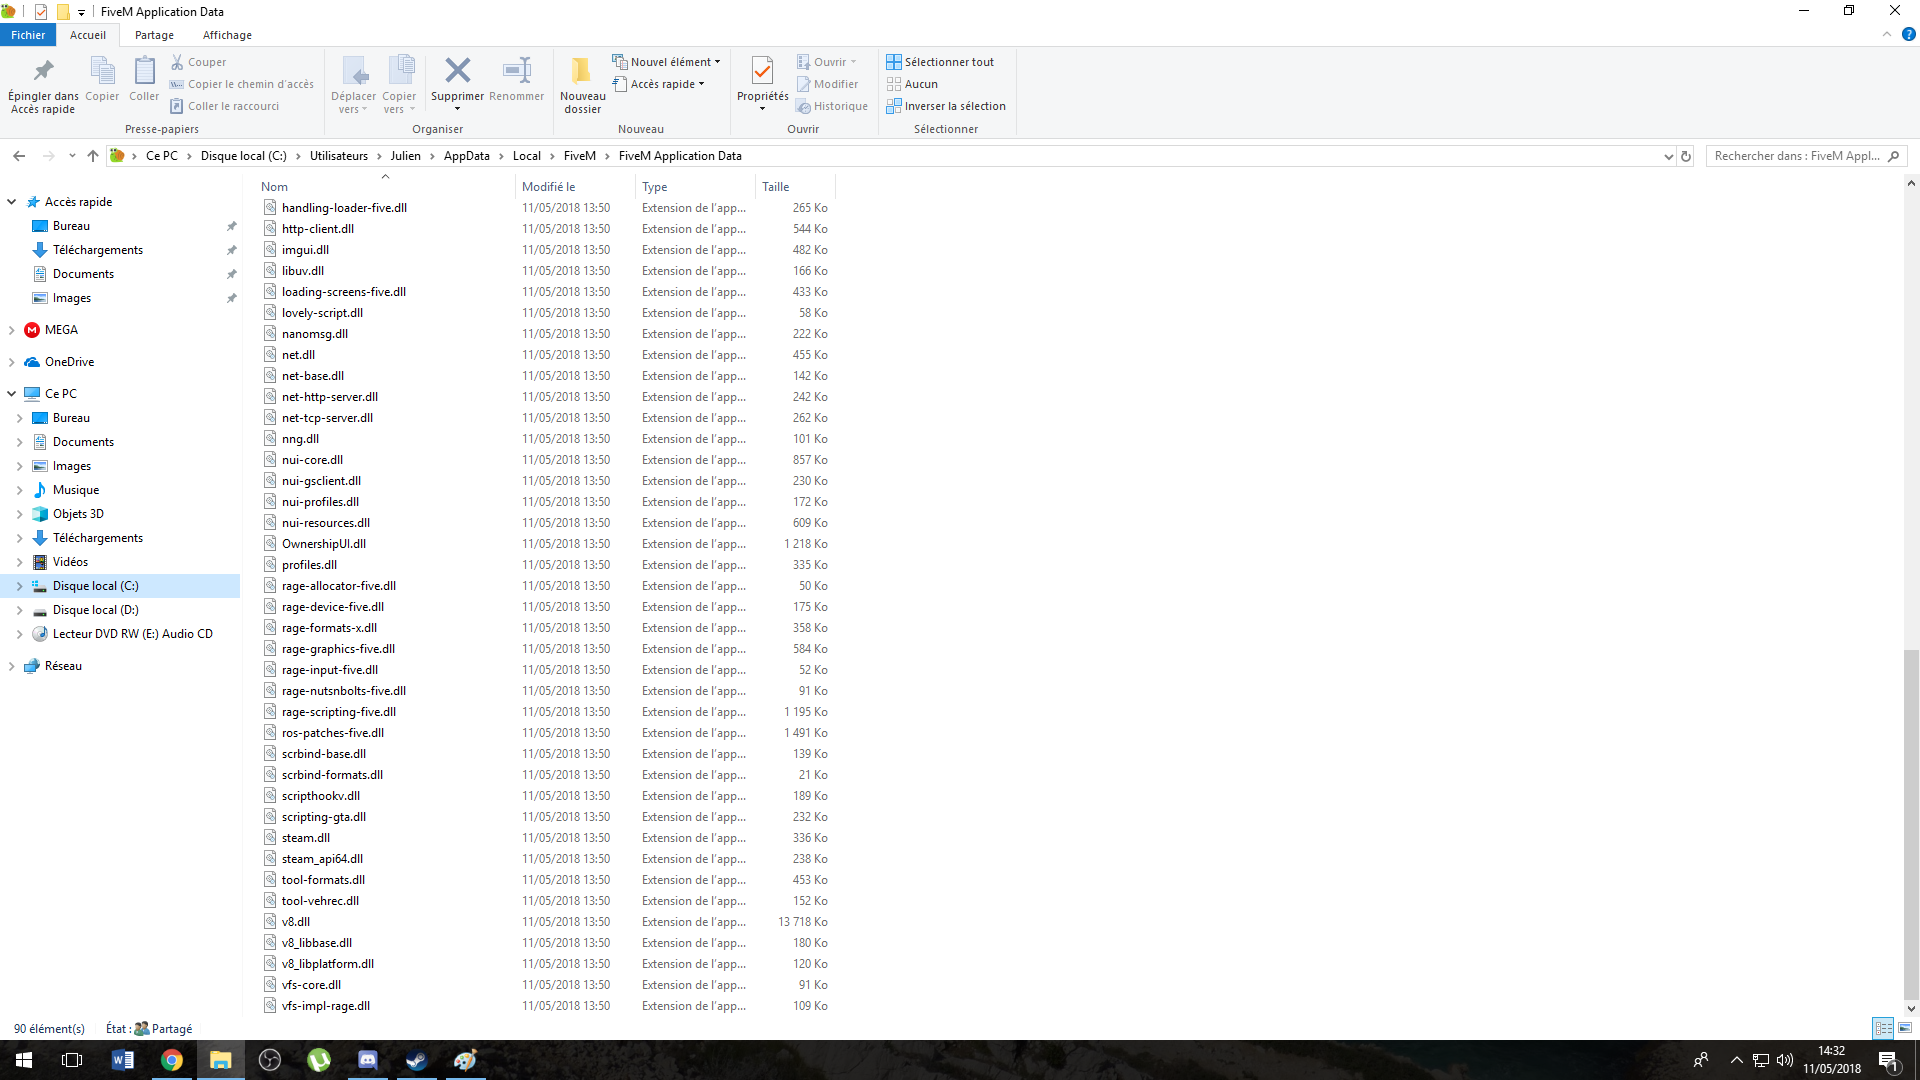Open recent locations dropdown arrow
1920x1080 pixels.
72,156
